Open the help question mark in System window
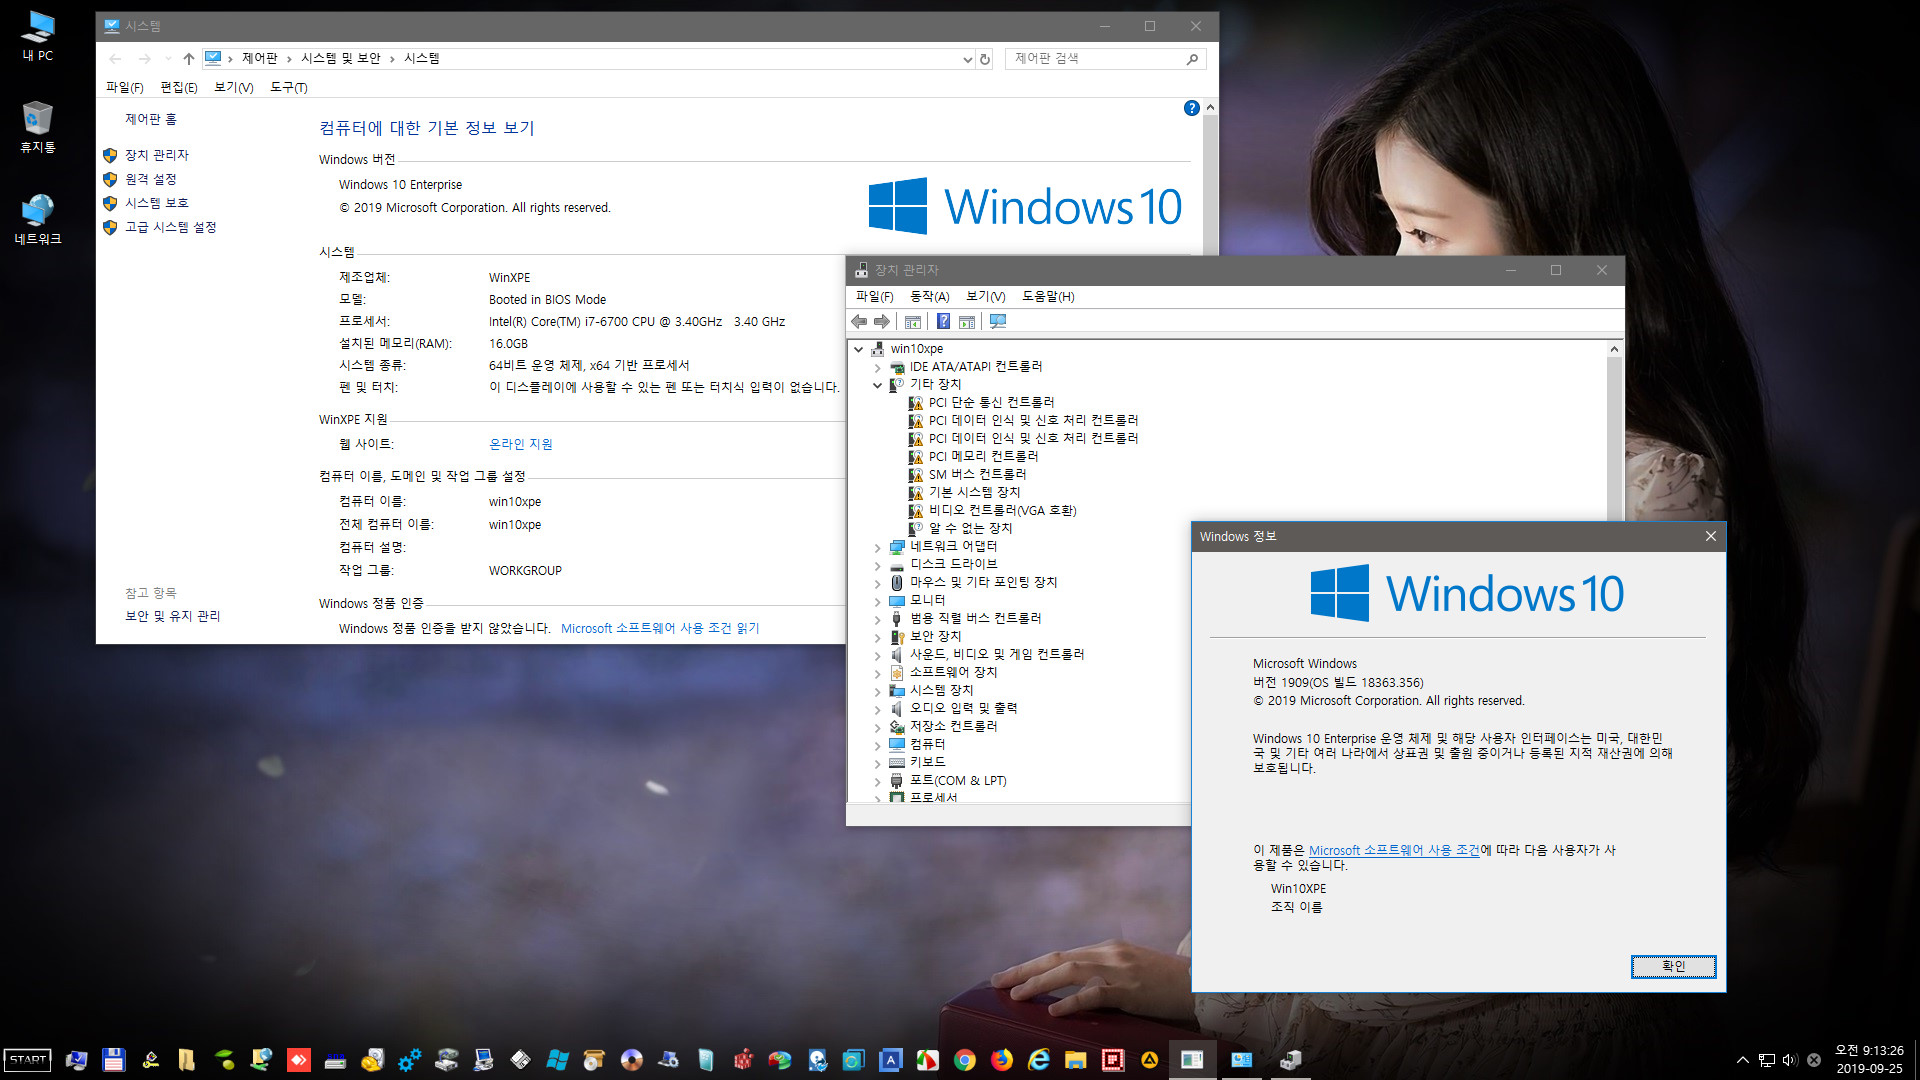 coord(1191,108)
